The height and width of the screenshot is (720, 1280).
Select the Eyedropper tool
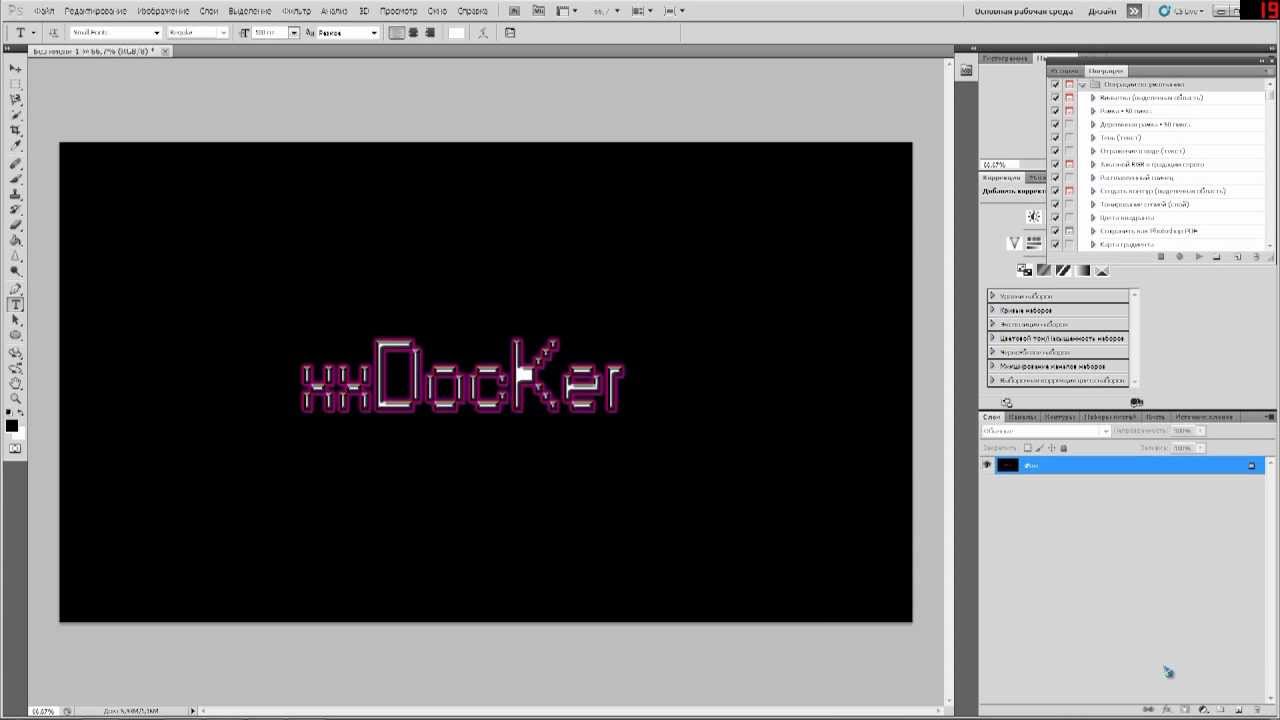(15, 146)
